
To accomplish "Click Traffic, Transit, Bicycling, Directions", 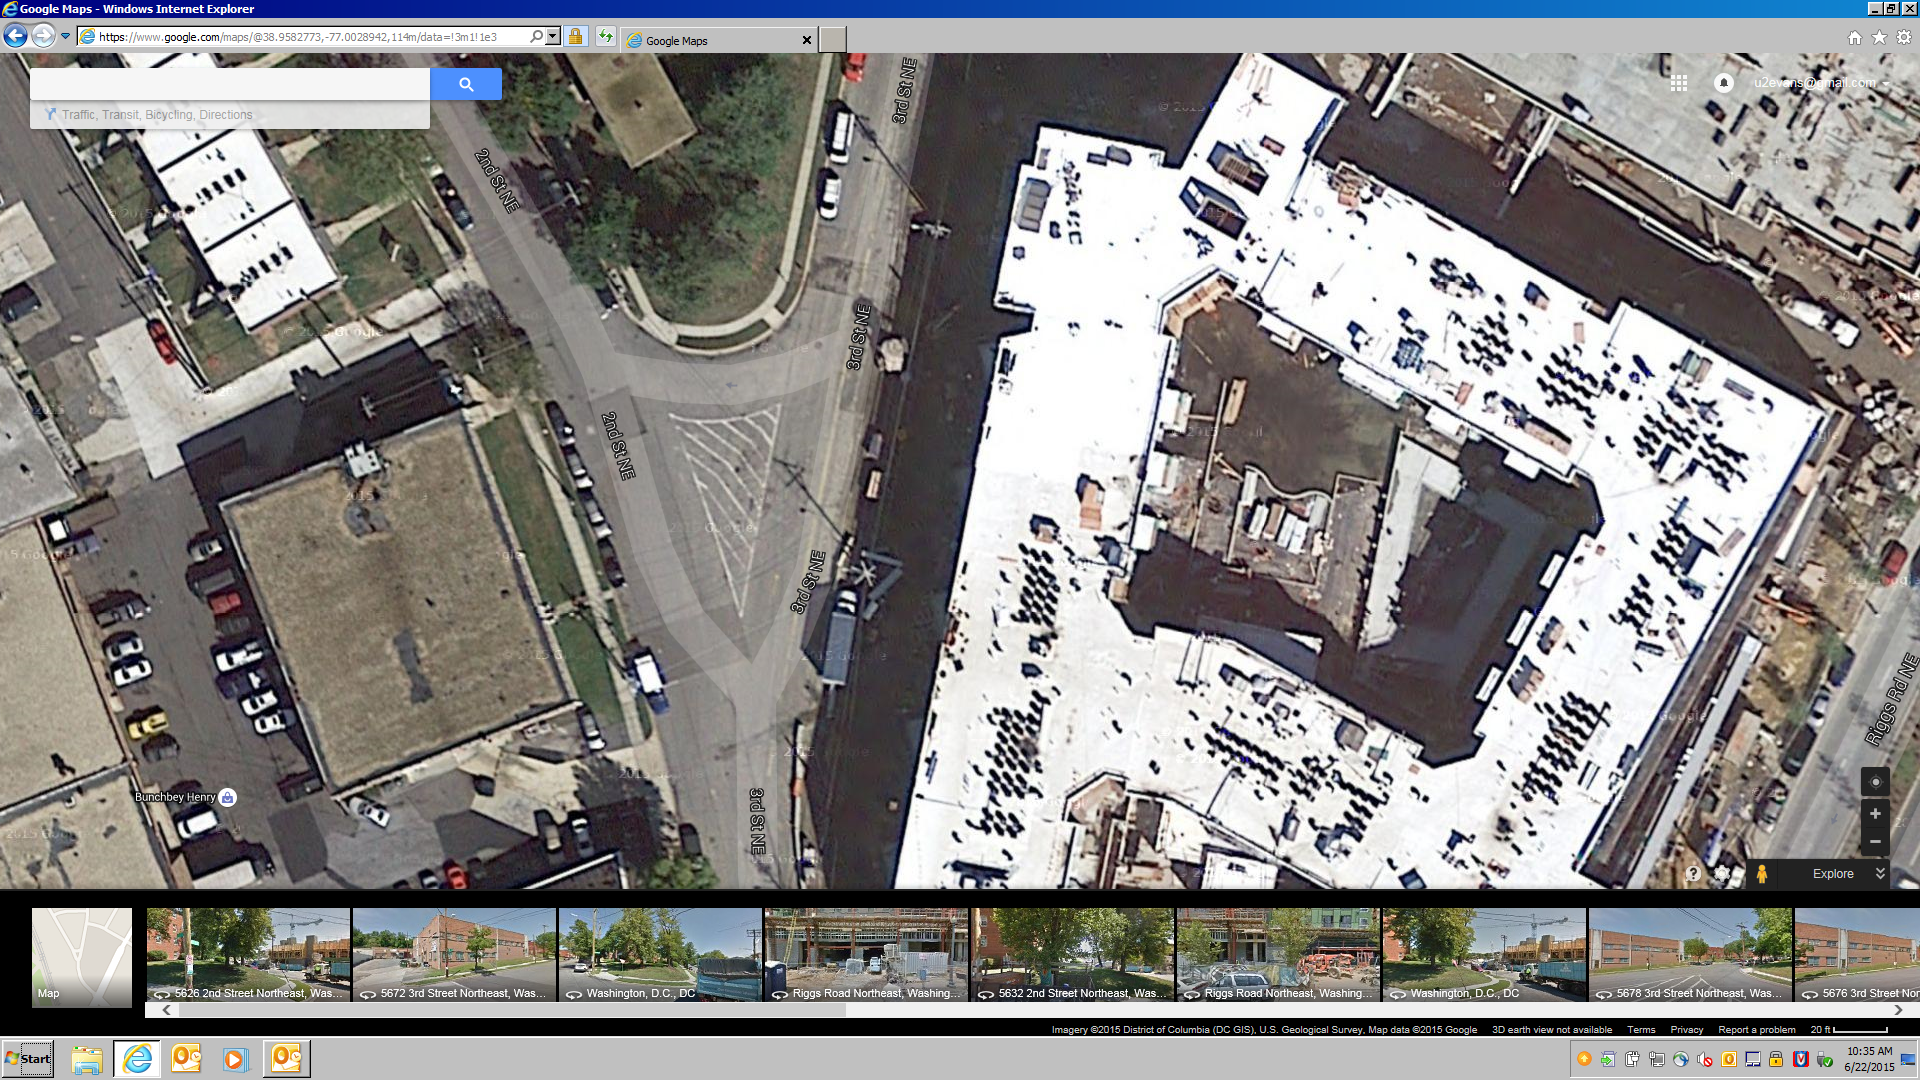I will click(156, 115).
